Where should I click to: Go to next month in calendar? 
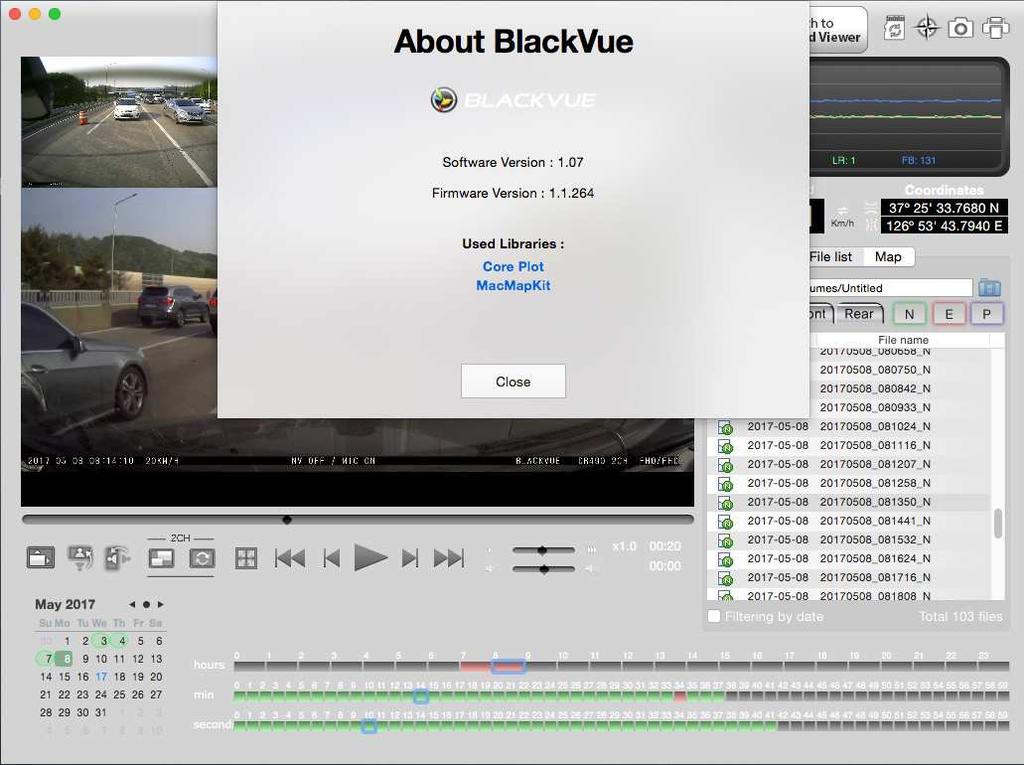[161, 605]
